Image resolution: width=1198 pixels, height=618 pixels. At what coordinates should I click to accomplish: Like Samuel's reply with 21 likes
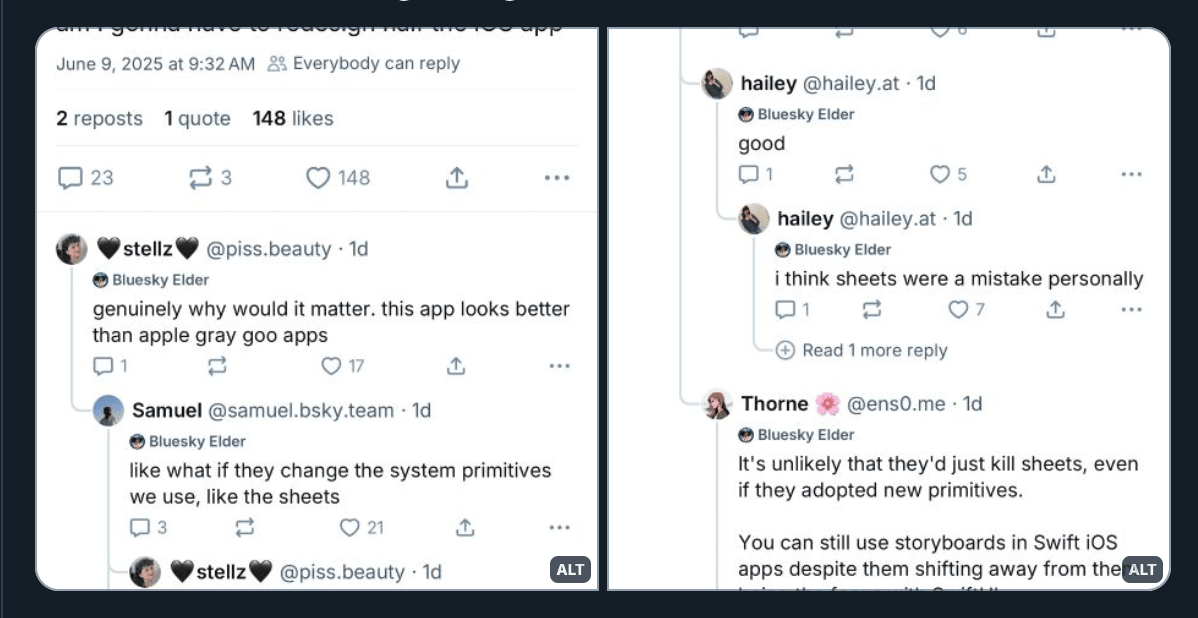point(349,527)
